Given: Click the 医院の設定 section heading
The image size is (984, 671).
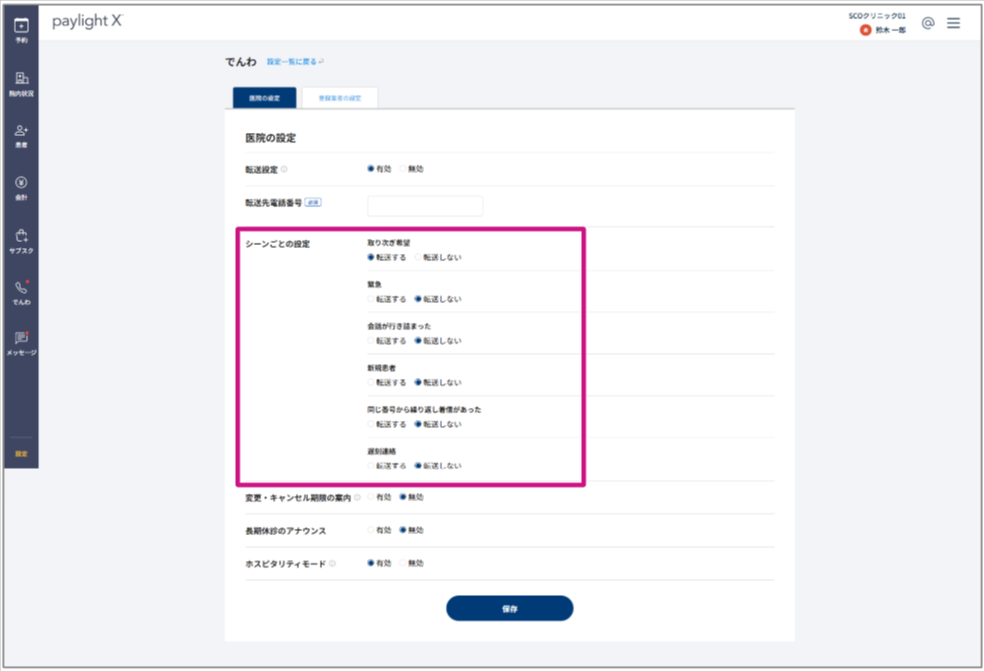Looking at the screenshot, I should 270,138.
